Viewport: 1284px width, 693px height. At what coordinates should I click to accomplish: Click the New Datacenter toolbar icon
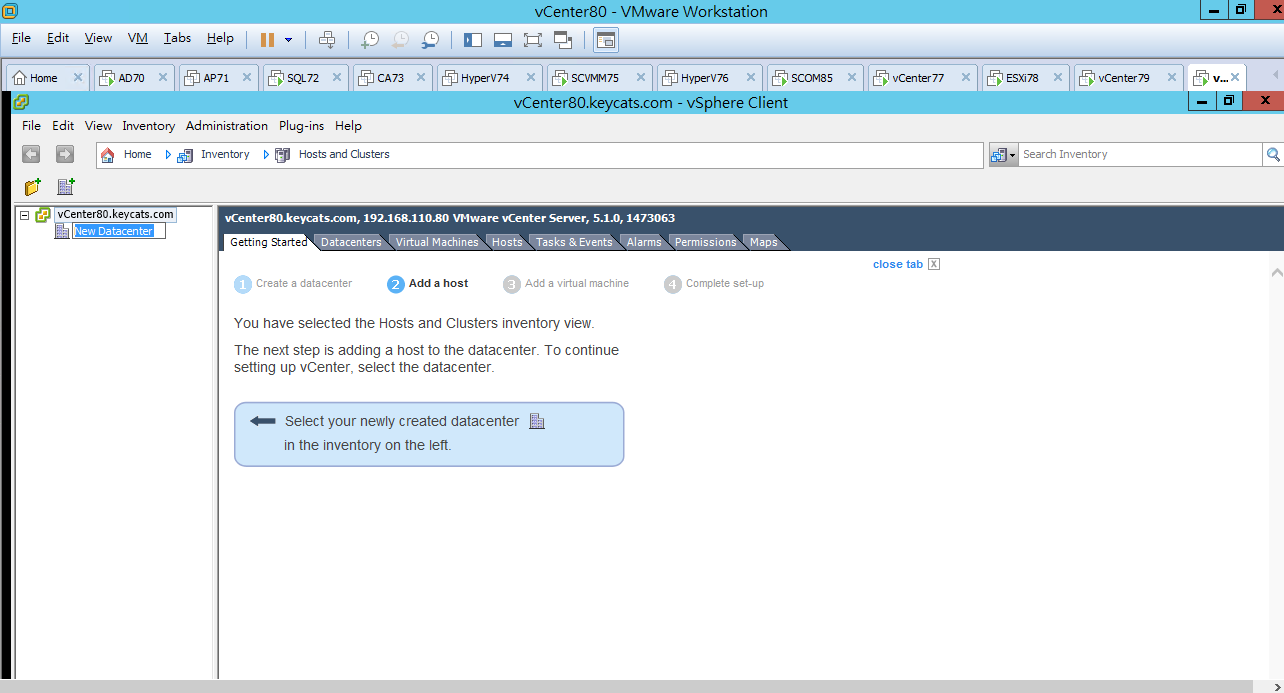coord(66,187)
